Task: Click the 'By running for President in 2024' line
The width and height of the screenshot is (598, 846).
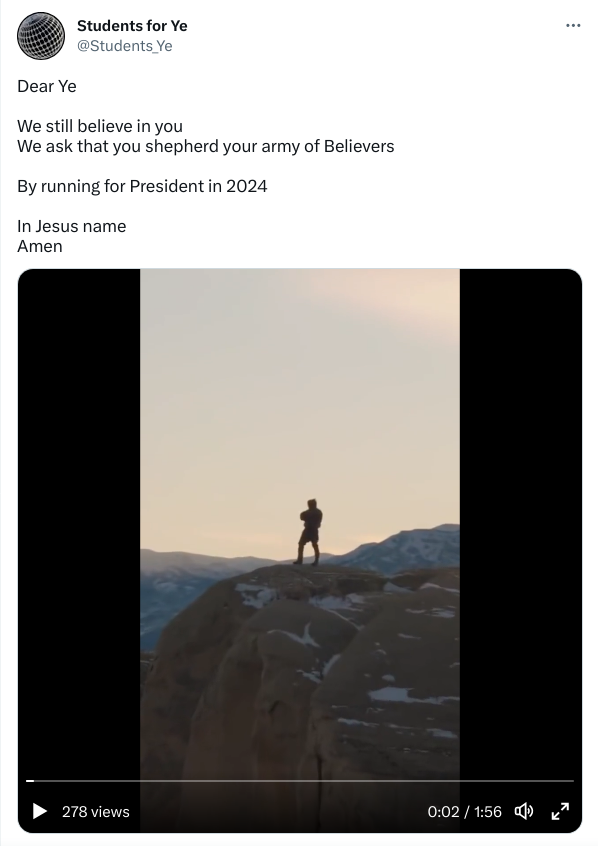Action: 142,186
